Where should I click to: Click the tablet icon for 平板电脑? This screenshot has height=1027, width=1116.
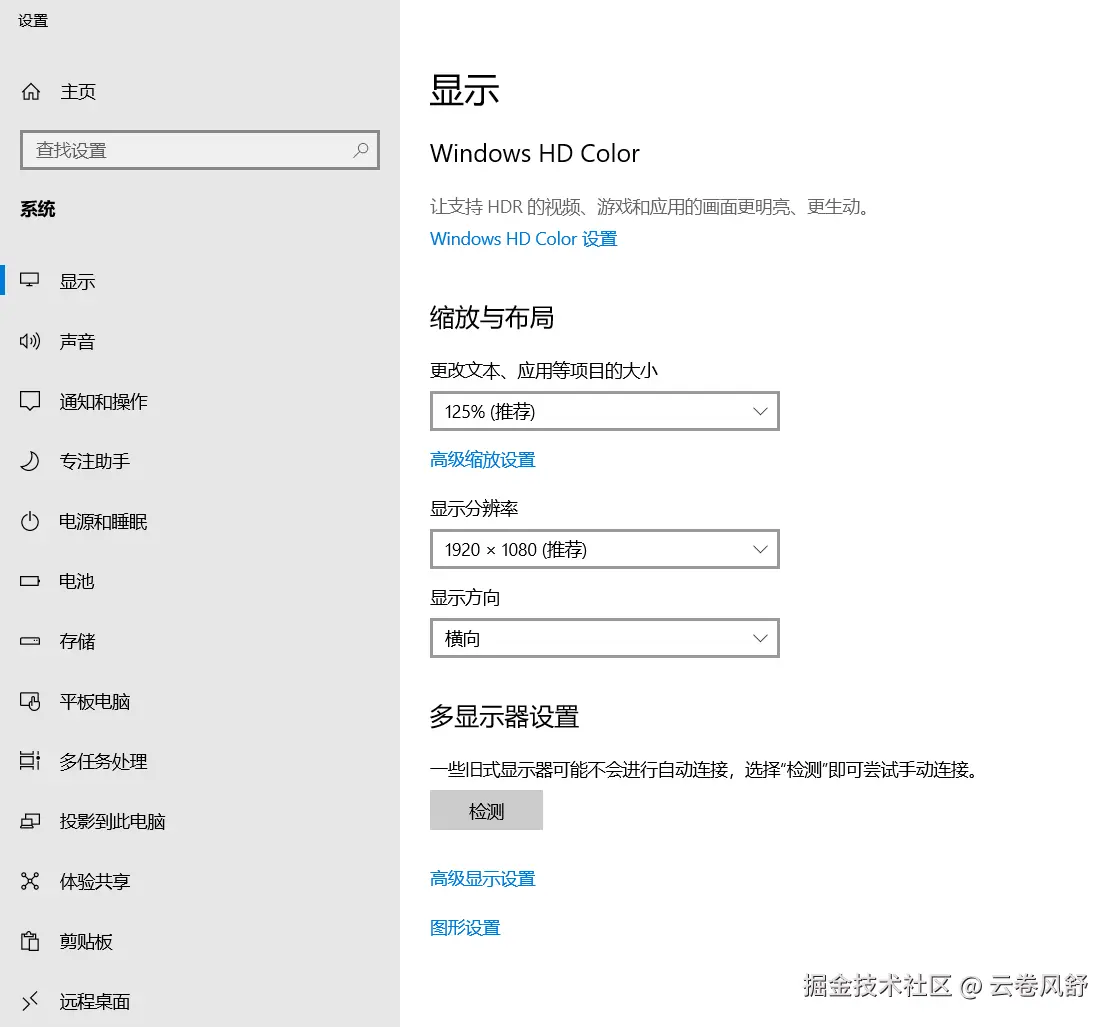(x=30, y=701)
